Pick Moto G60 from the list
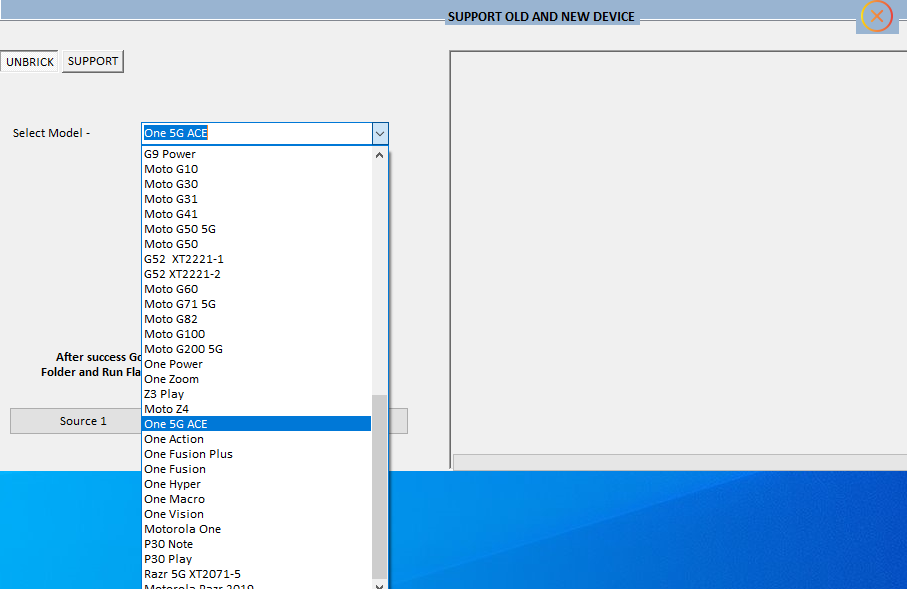The height and width of the screenshot is (589, 907). (x=256, y=289)
